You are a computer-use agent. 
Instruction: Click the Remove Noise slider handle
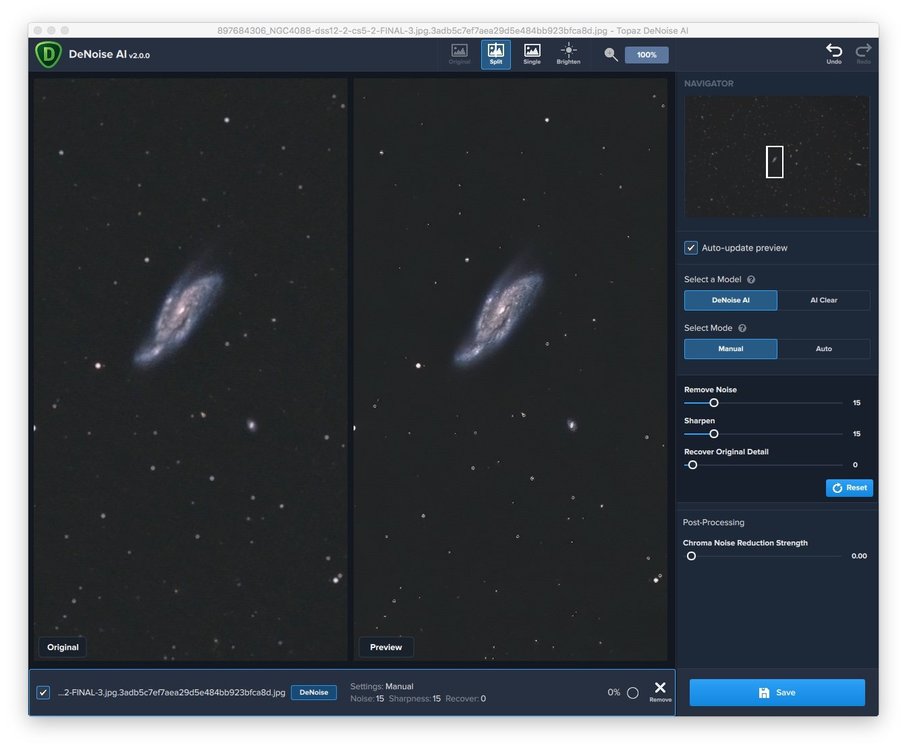pyautogui.click(x=714, y=402)
